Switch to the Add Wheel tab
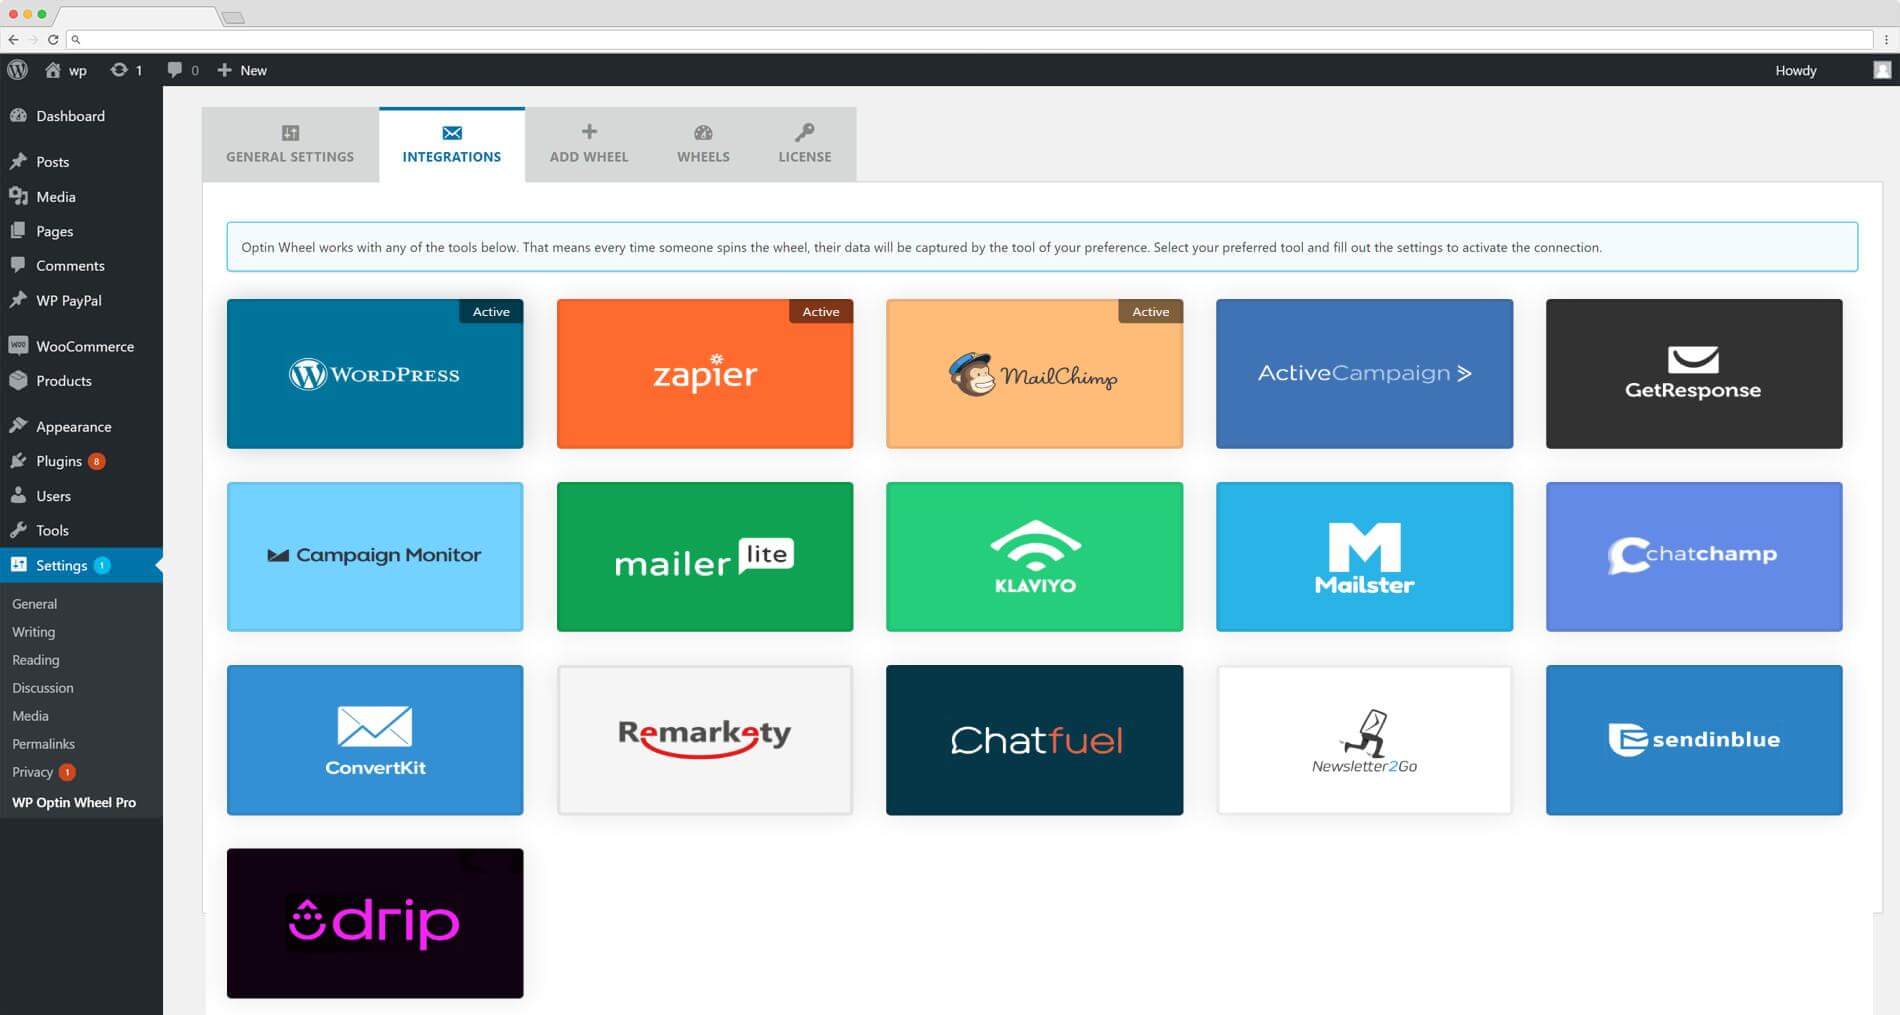This screenshot has width=1900, height=1015. click(589, 145)
